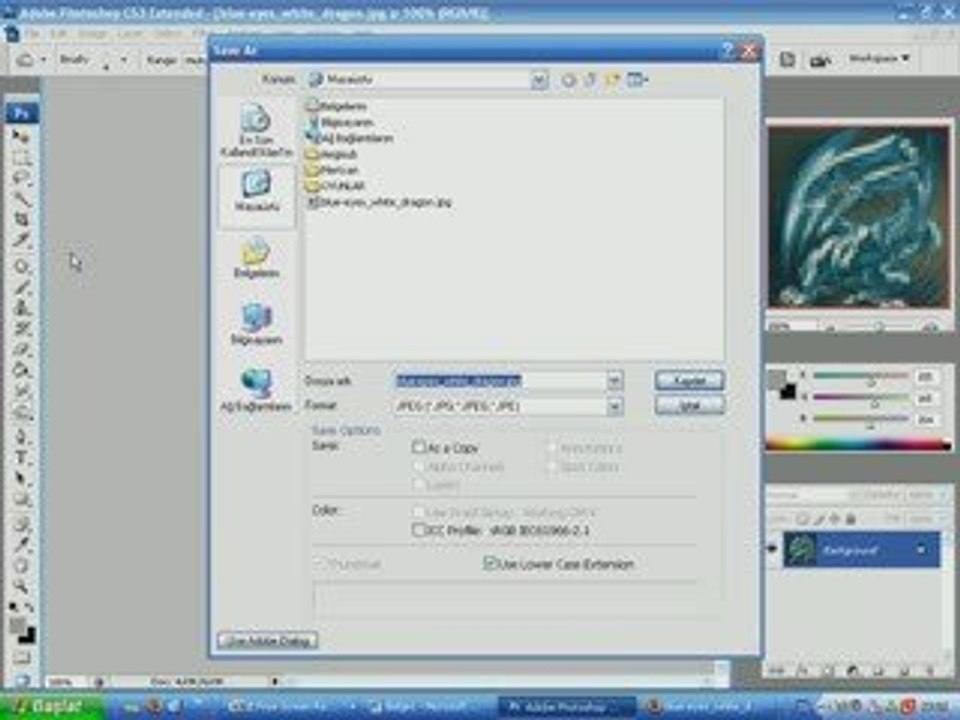Toggle the Annotations checkbox
This screenshot has height=720, width=960.
click(x=552, y=448)
